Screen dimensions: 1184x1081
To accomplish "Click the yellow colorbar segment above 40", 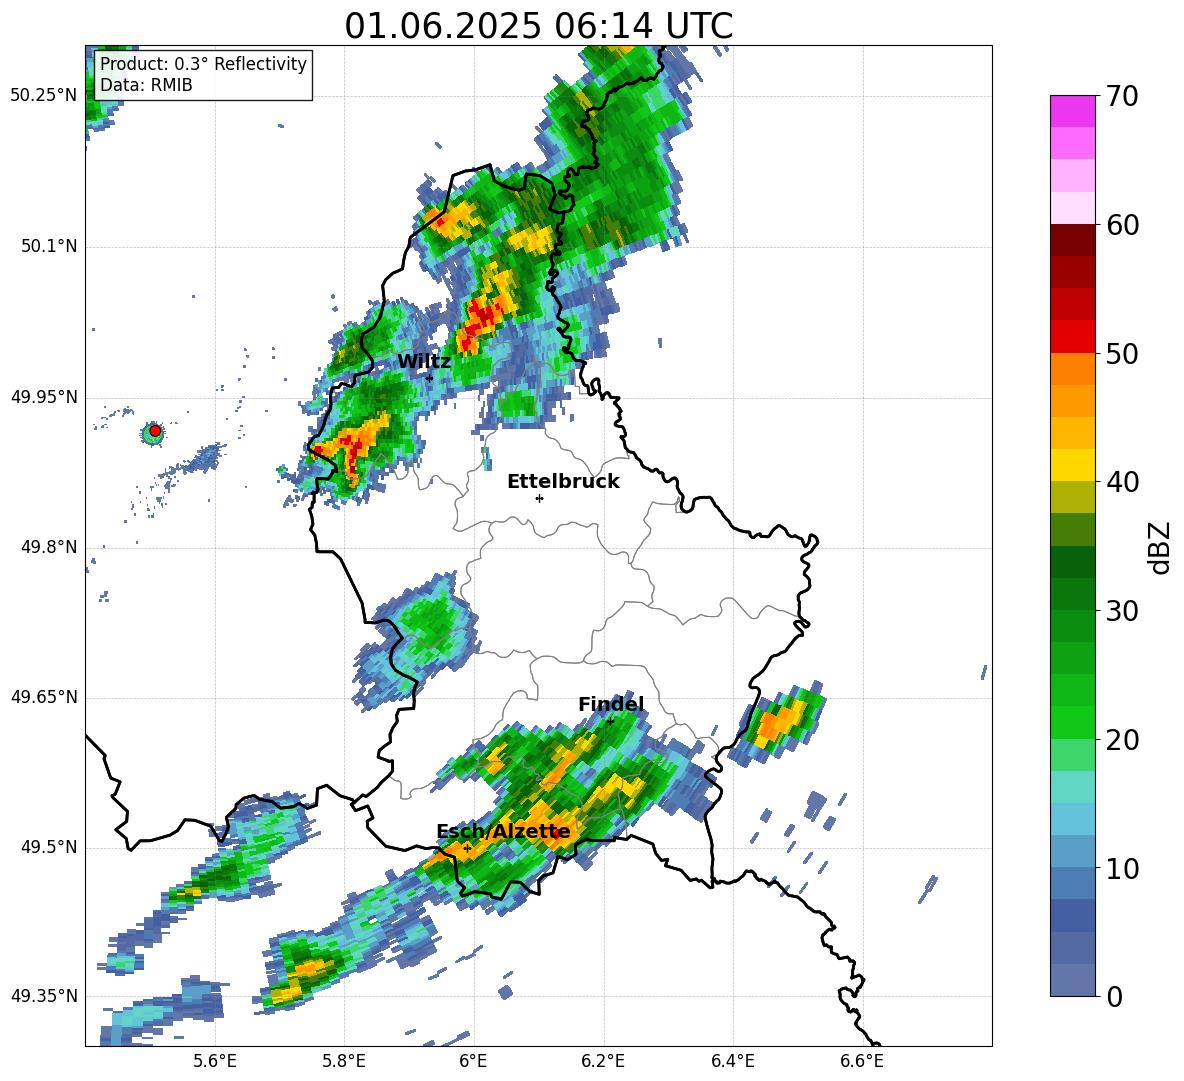I will tap(1072, 465).
